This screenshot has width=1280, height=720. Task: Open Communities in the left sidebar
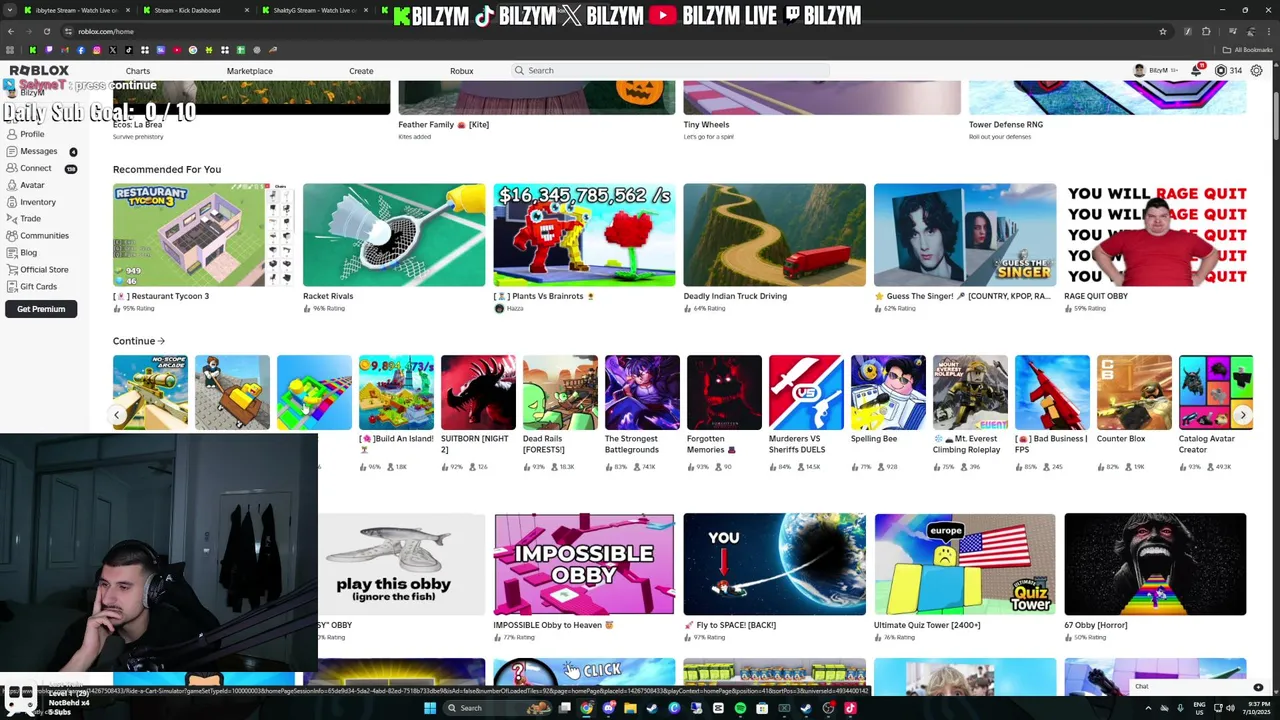pos(44,235)
